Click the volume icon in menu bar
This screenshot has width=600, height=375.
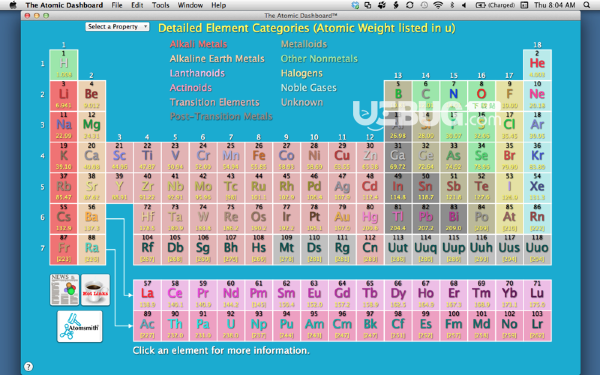point(464,5)
